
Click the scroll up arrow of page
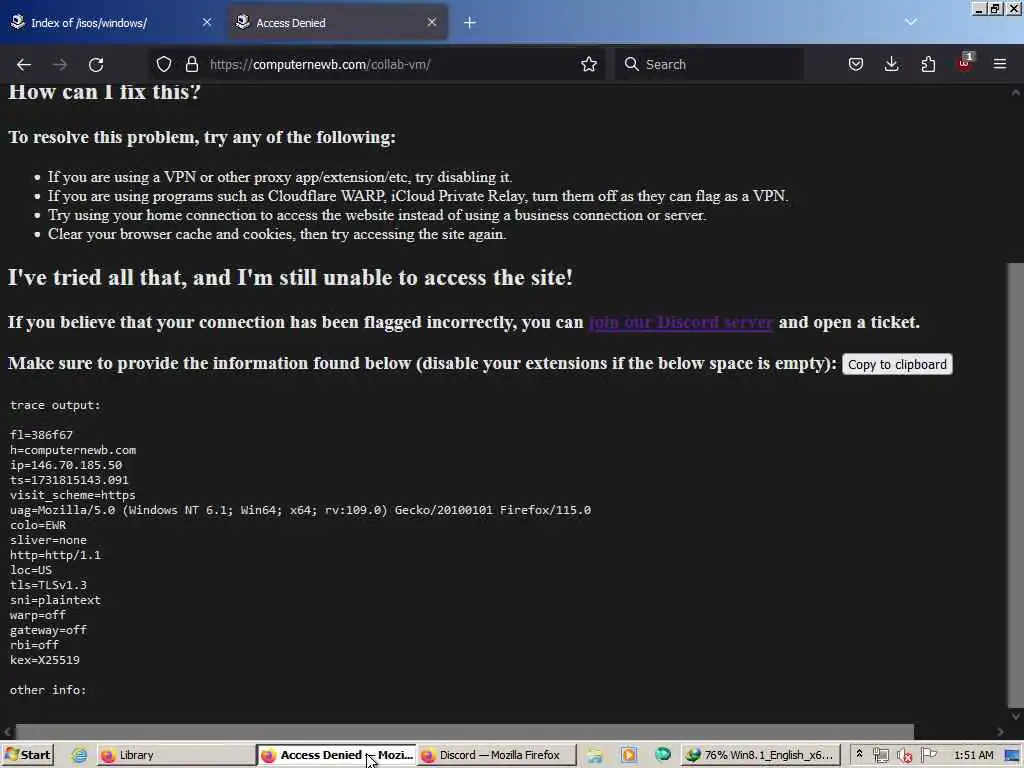point(1016,93)
